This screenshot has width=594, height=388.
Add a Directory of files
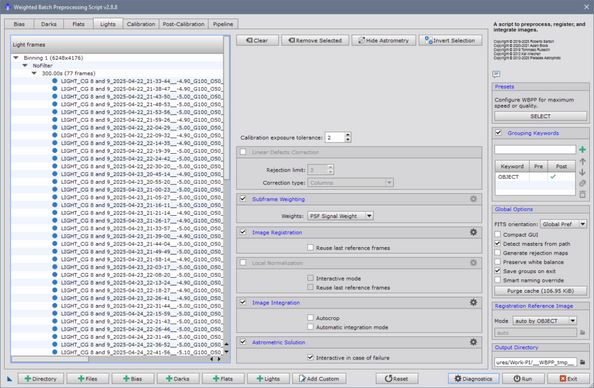pos(41,379)
